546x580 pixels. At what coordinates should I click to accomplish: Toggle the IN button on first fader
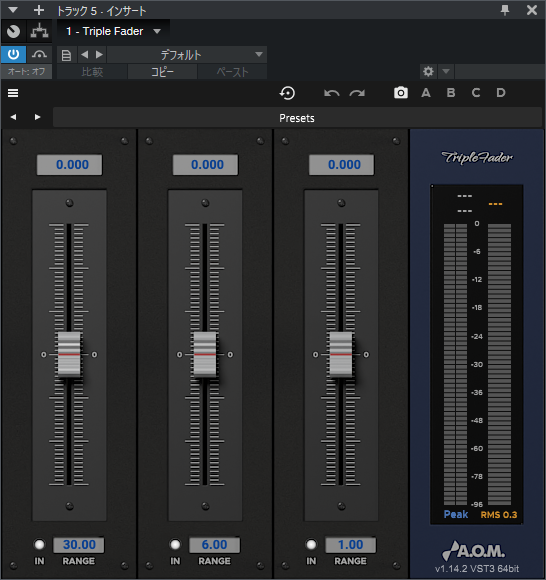(x=39, y=544)
